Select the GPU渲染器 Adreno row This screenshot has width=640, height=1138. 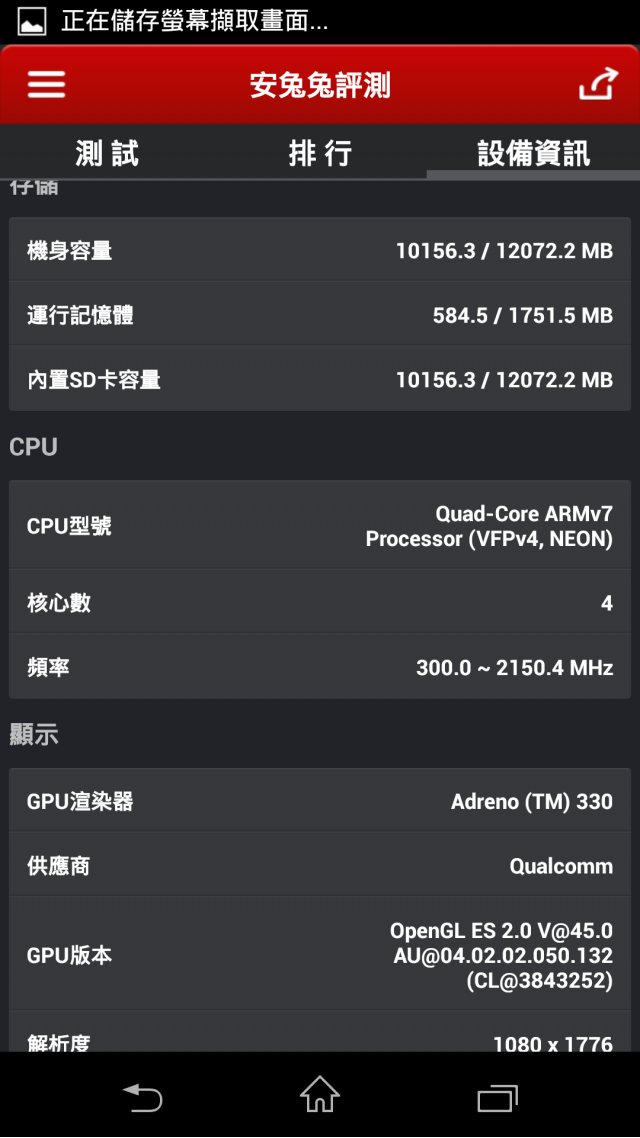(x=320, y=801)
